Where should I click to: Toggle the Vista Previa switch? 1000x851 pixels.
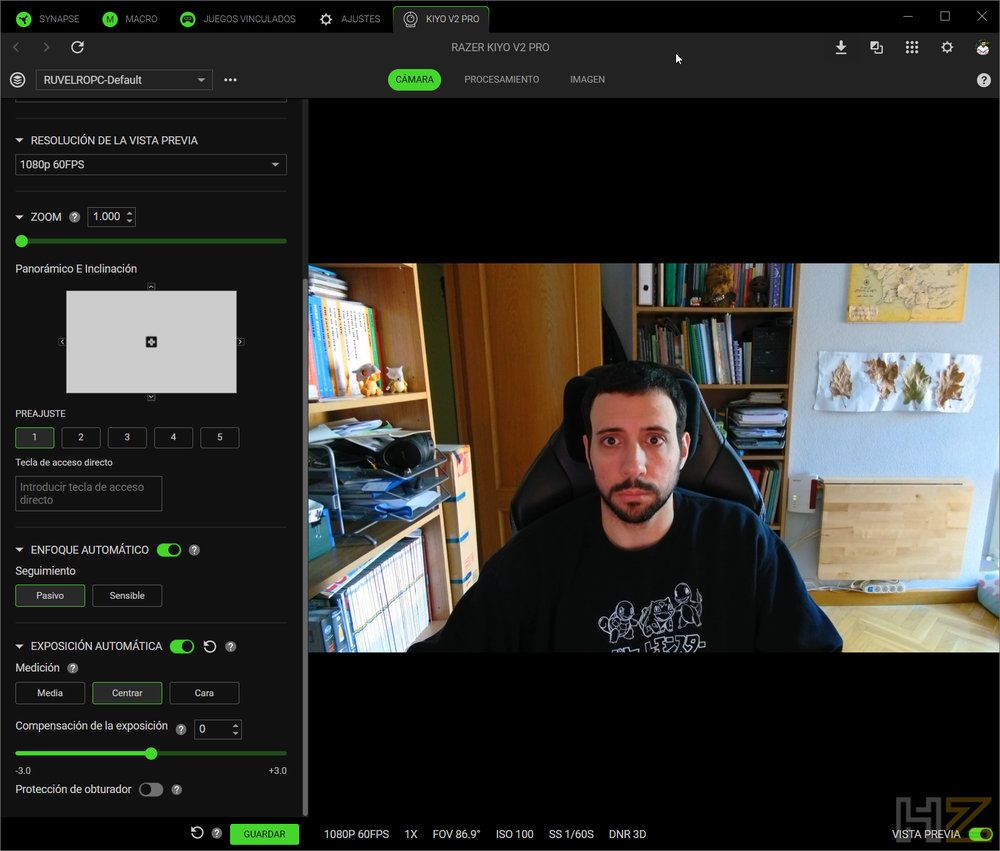(x=980, y=834)
